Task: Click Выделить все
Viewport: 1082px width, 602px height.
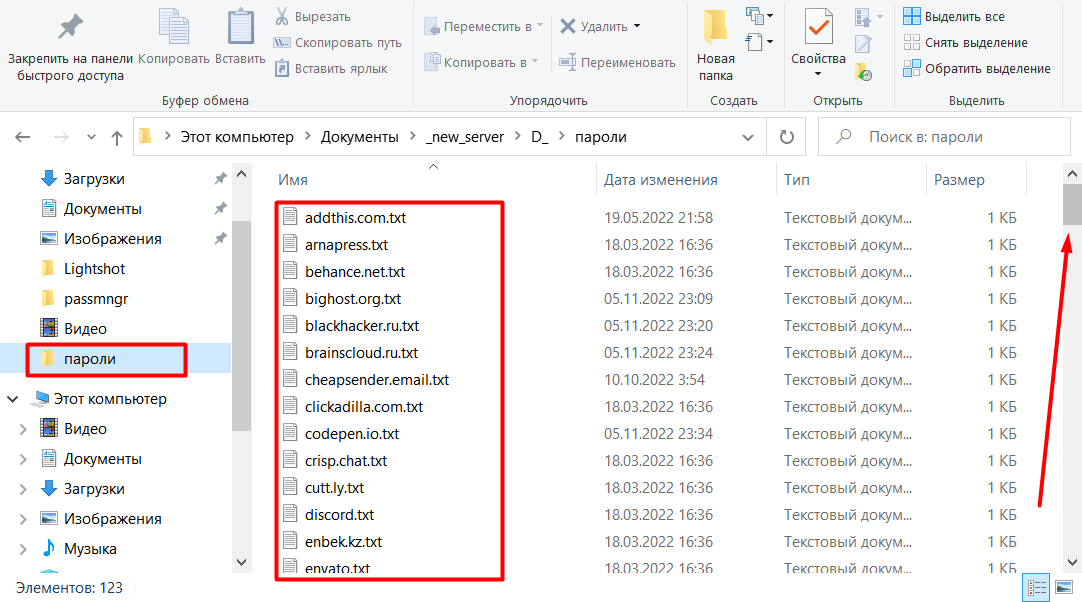Action: 954,17
